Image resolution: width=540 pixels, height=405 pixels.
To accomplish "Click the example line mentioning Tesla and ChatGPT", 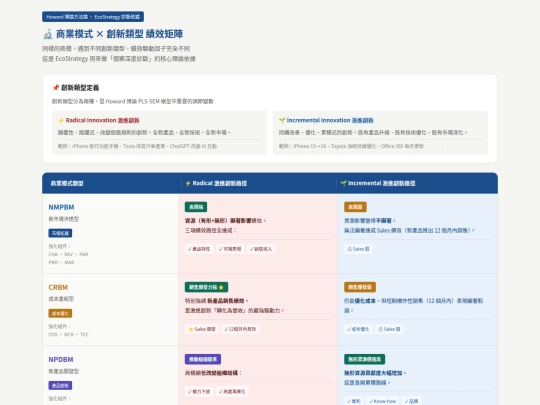I will coord(137,146).
